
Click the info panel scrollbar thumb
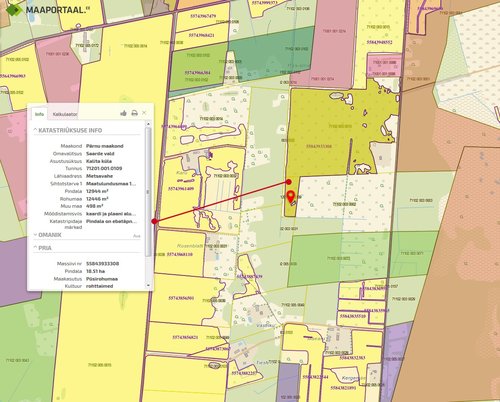pos(148,192)
